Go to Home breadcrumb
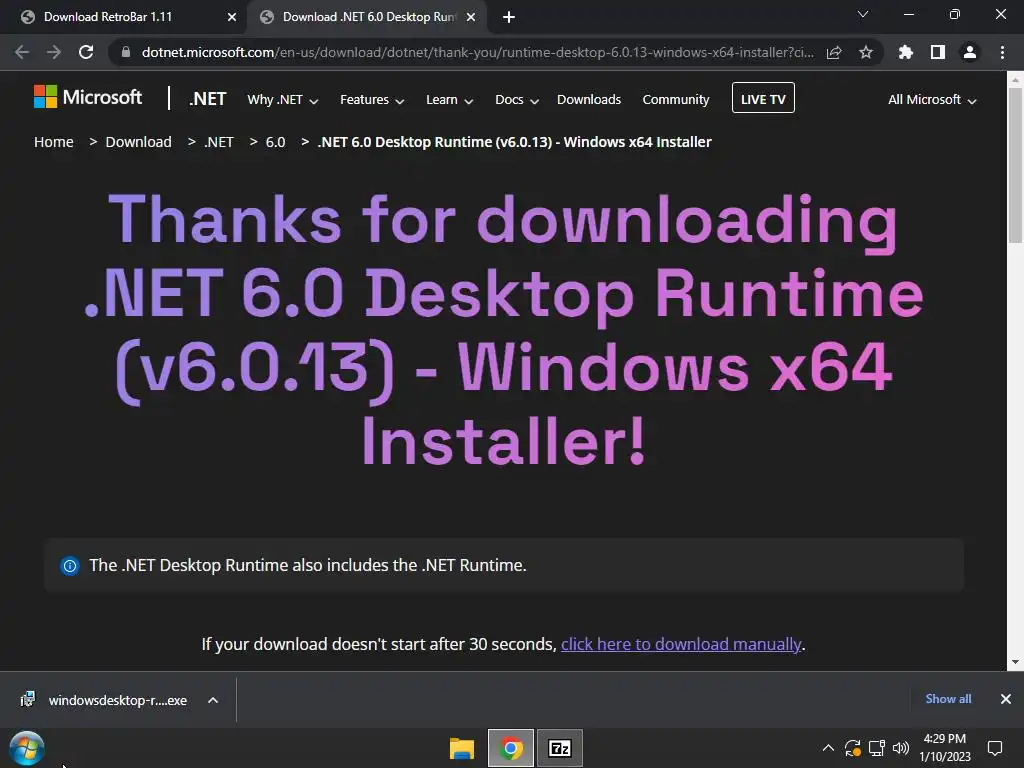The image size is (1024, 768). coord(54,142)
